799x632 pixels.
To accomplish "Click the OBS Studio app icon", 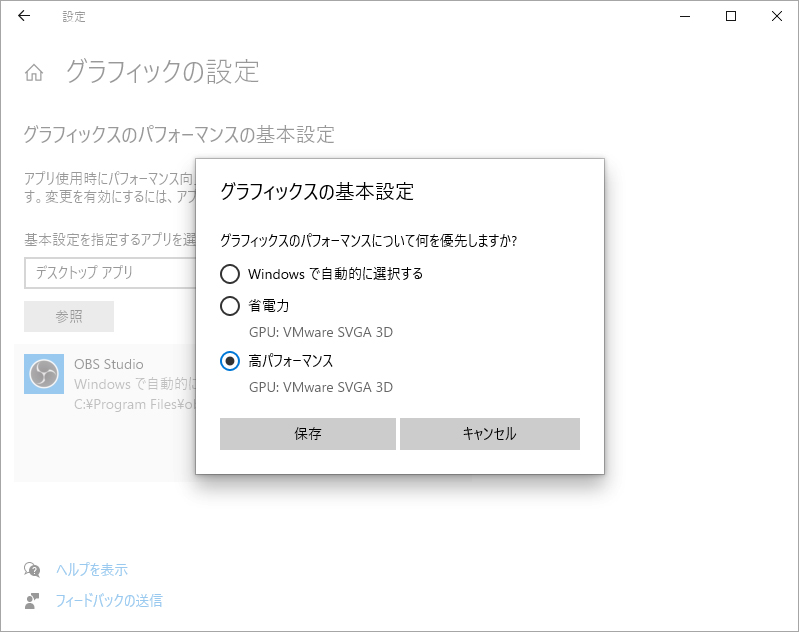I will 44,374.
